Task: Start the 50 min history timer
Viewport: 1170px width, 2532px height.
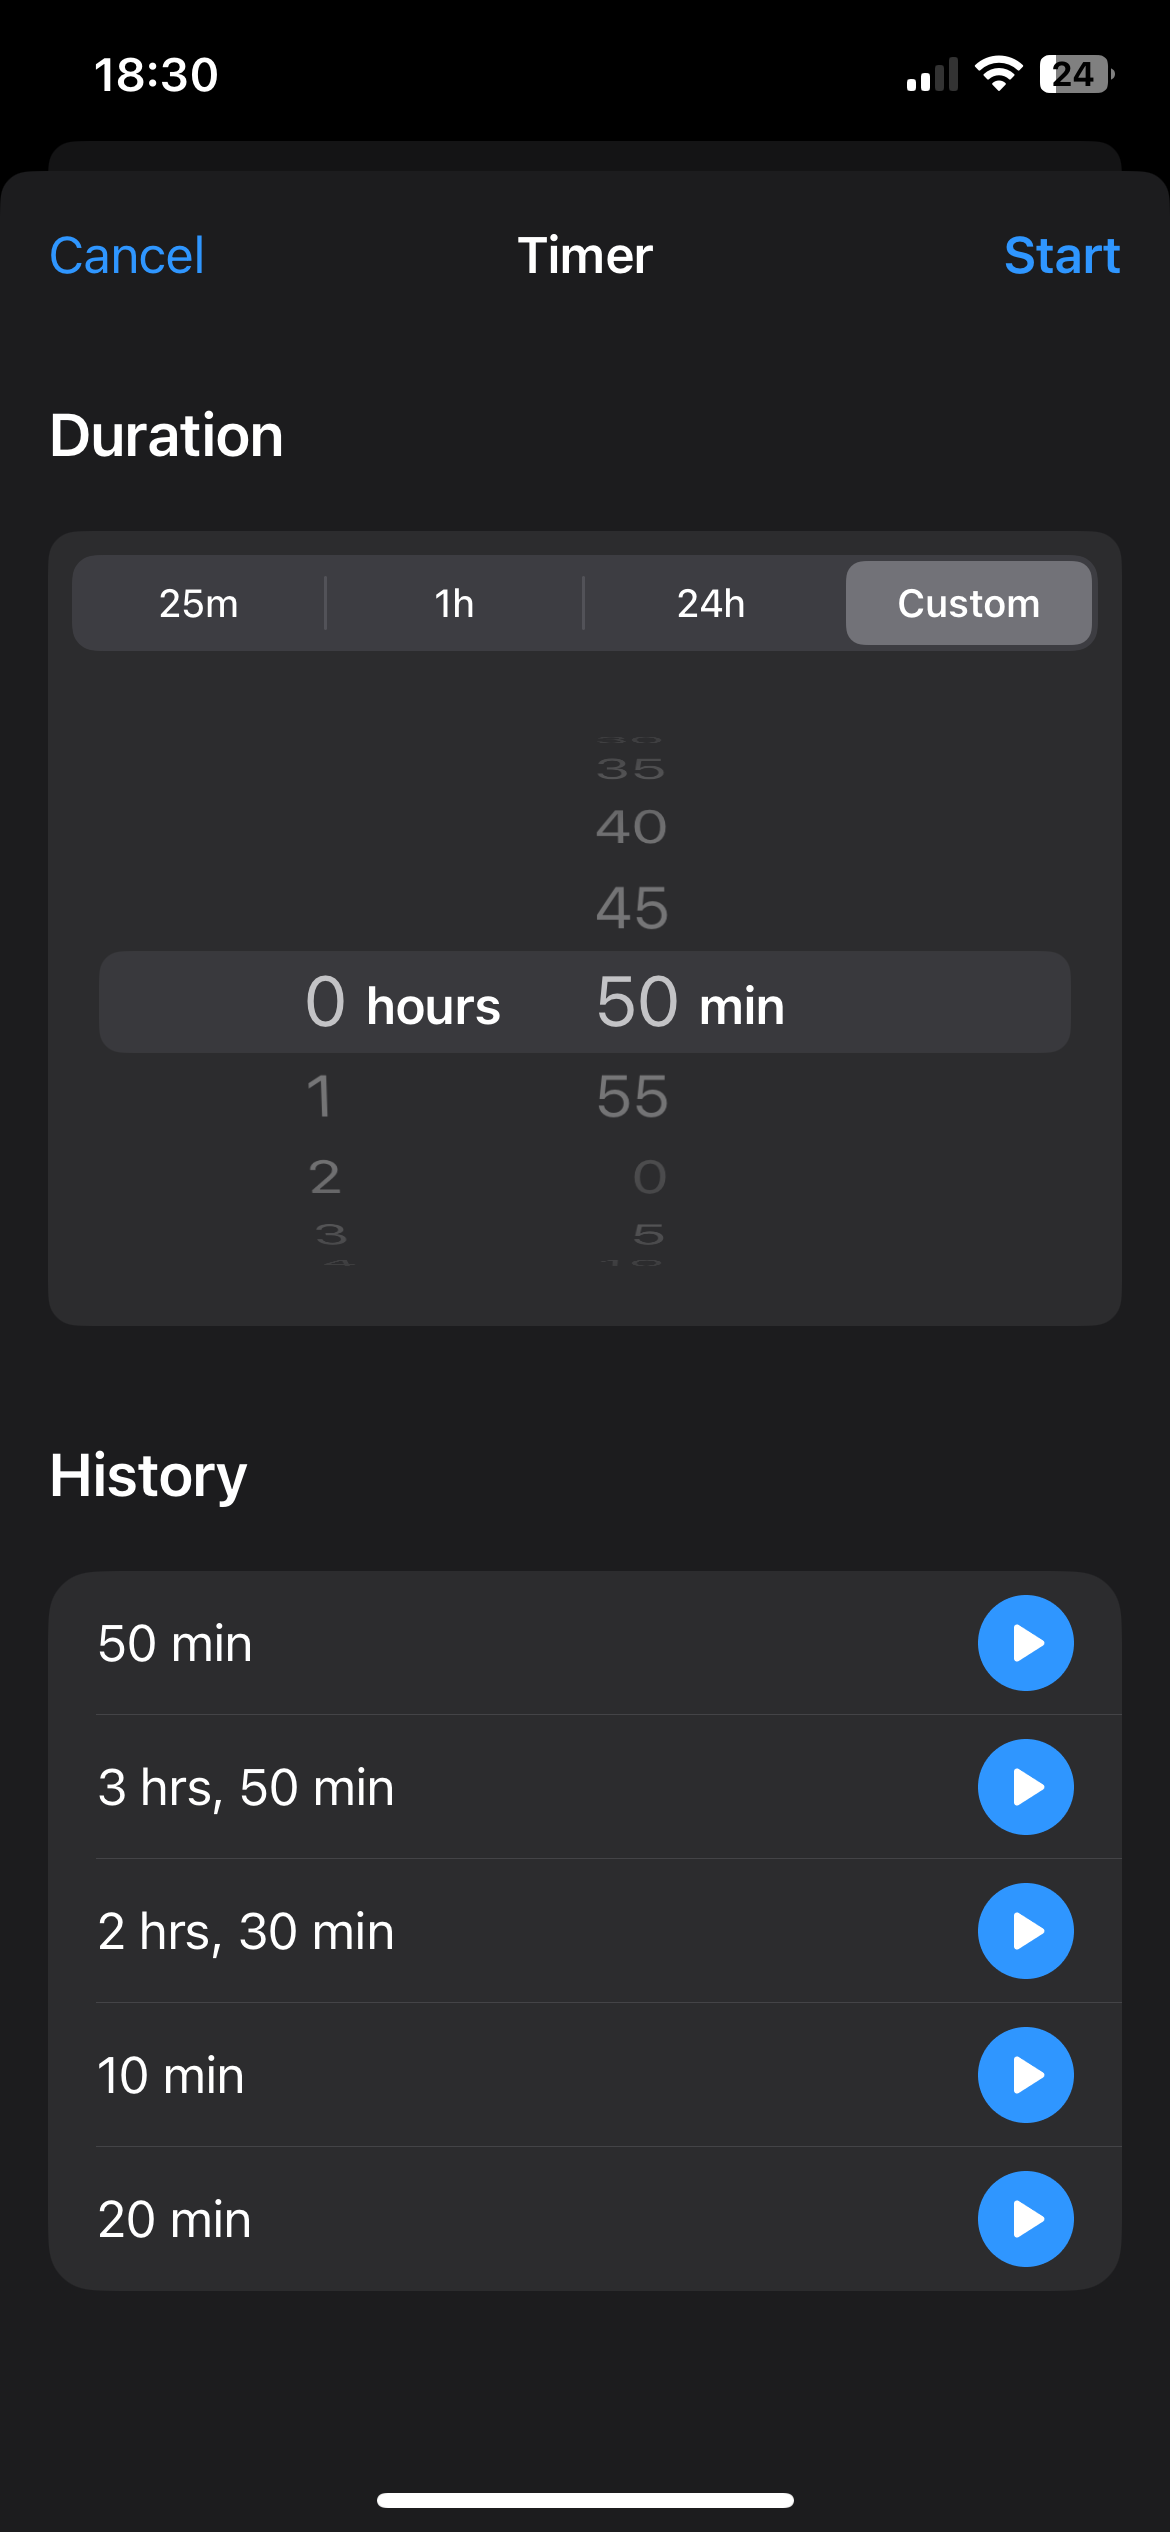Action: (1025, 1643)
